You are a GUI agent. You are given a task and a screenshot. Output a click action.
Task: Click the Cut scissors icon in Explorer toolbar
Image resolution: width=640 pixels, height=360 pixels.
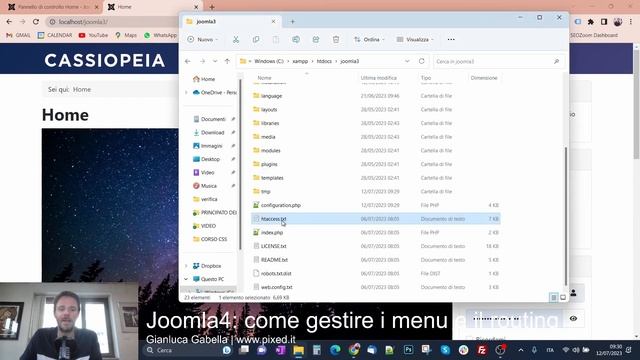pos(236,40)
